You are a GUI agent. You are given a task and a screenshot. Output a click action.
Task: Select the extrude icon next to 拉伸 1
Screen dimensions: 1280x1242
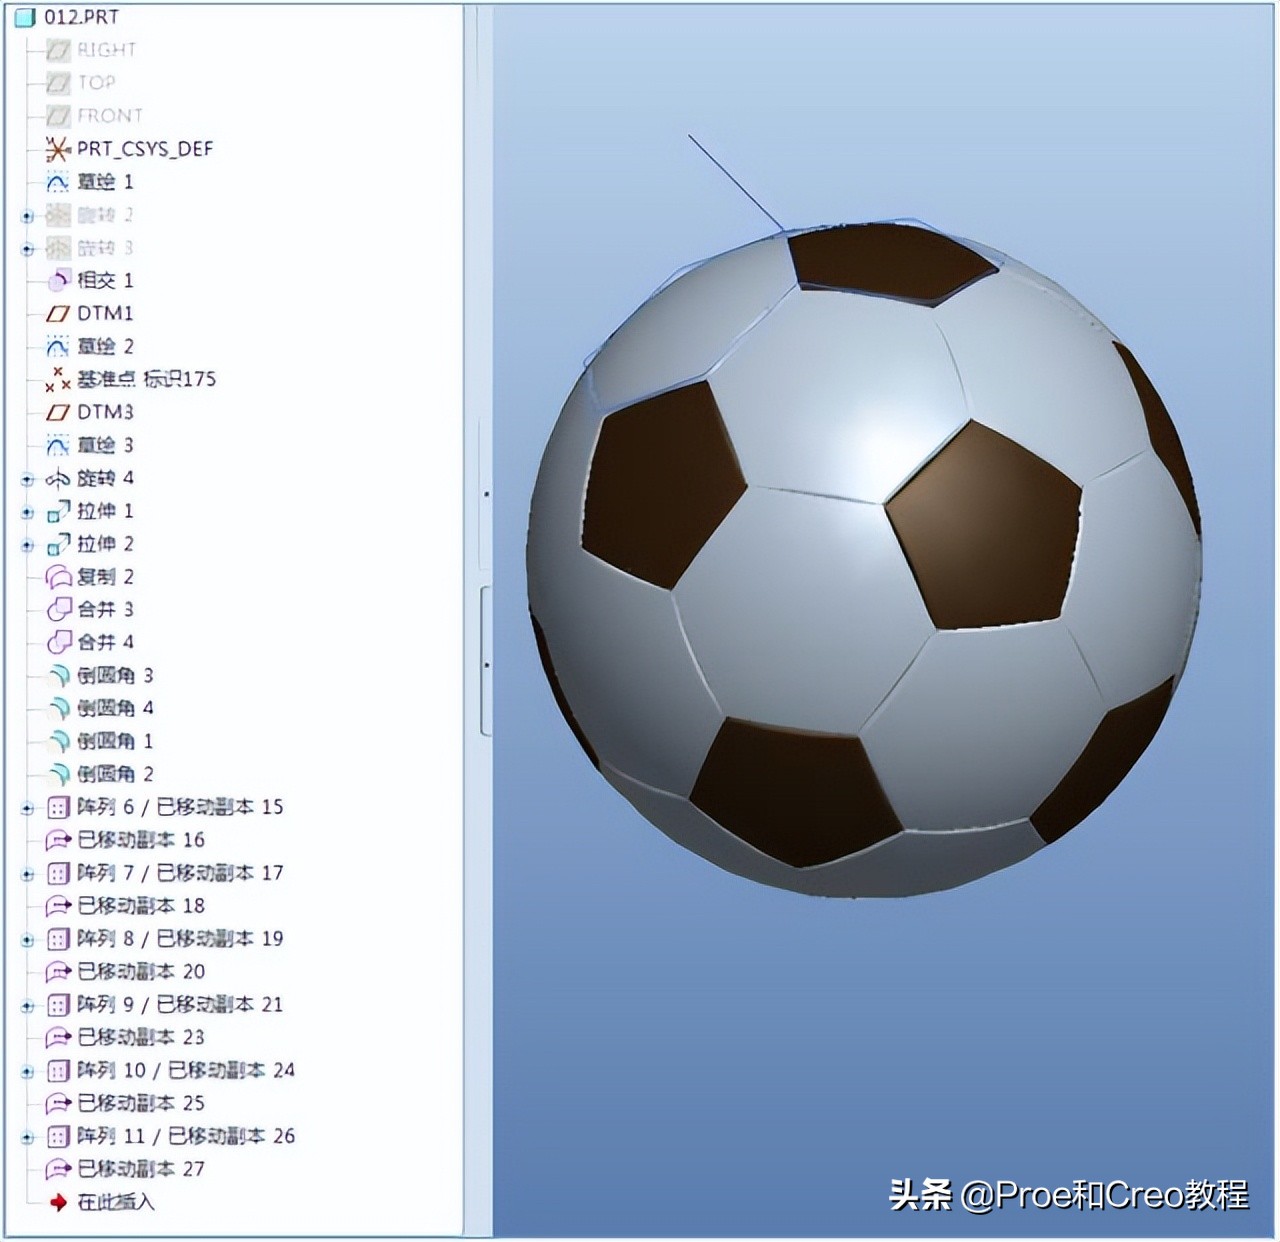[x=58, y=511]
